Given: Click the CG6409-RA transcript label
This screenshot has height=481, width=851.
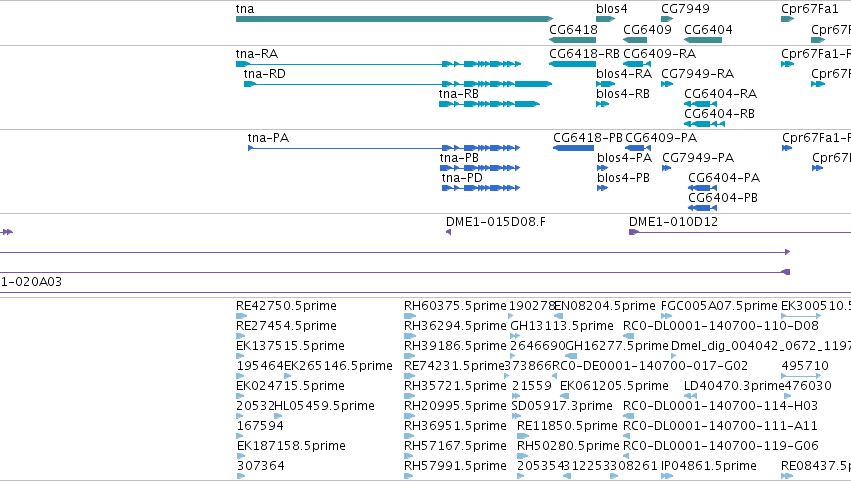Looking at the screenshot, I should coord(659,54).
